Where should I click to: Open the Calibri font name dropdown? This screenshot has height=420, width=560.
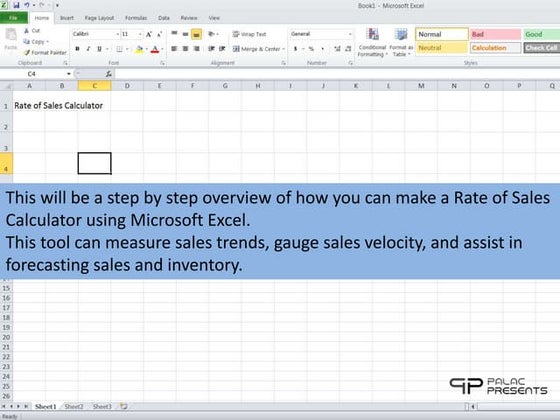point(118,34)
